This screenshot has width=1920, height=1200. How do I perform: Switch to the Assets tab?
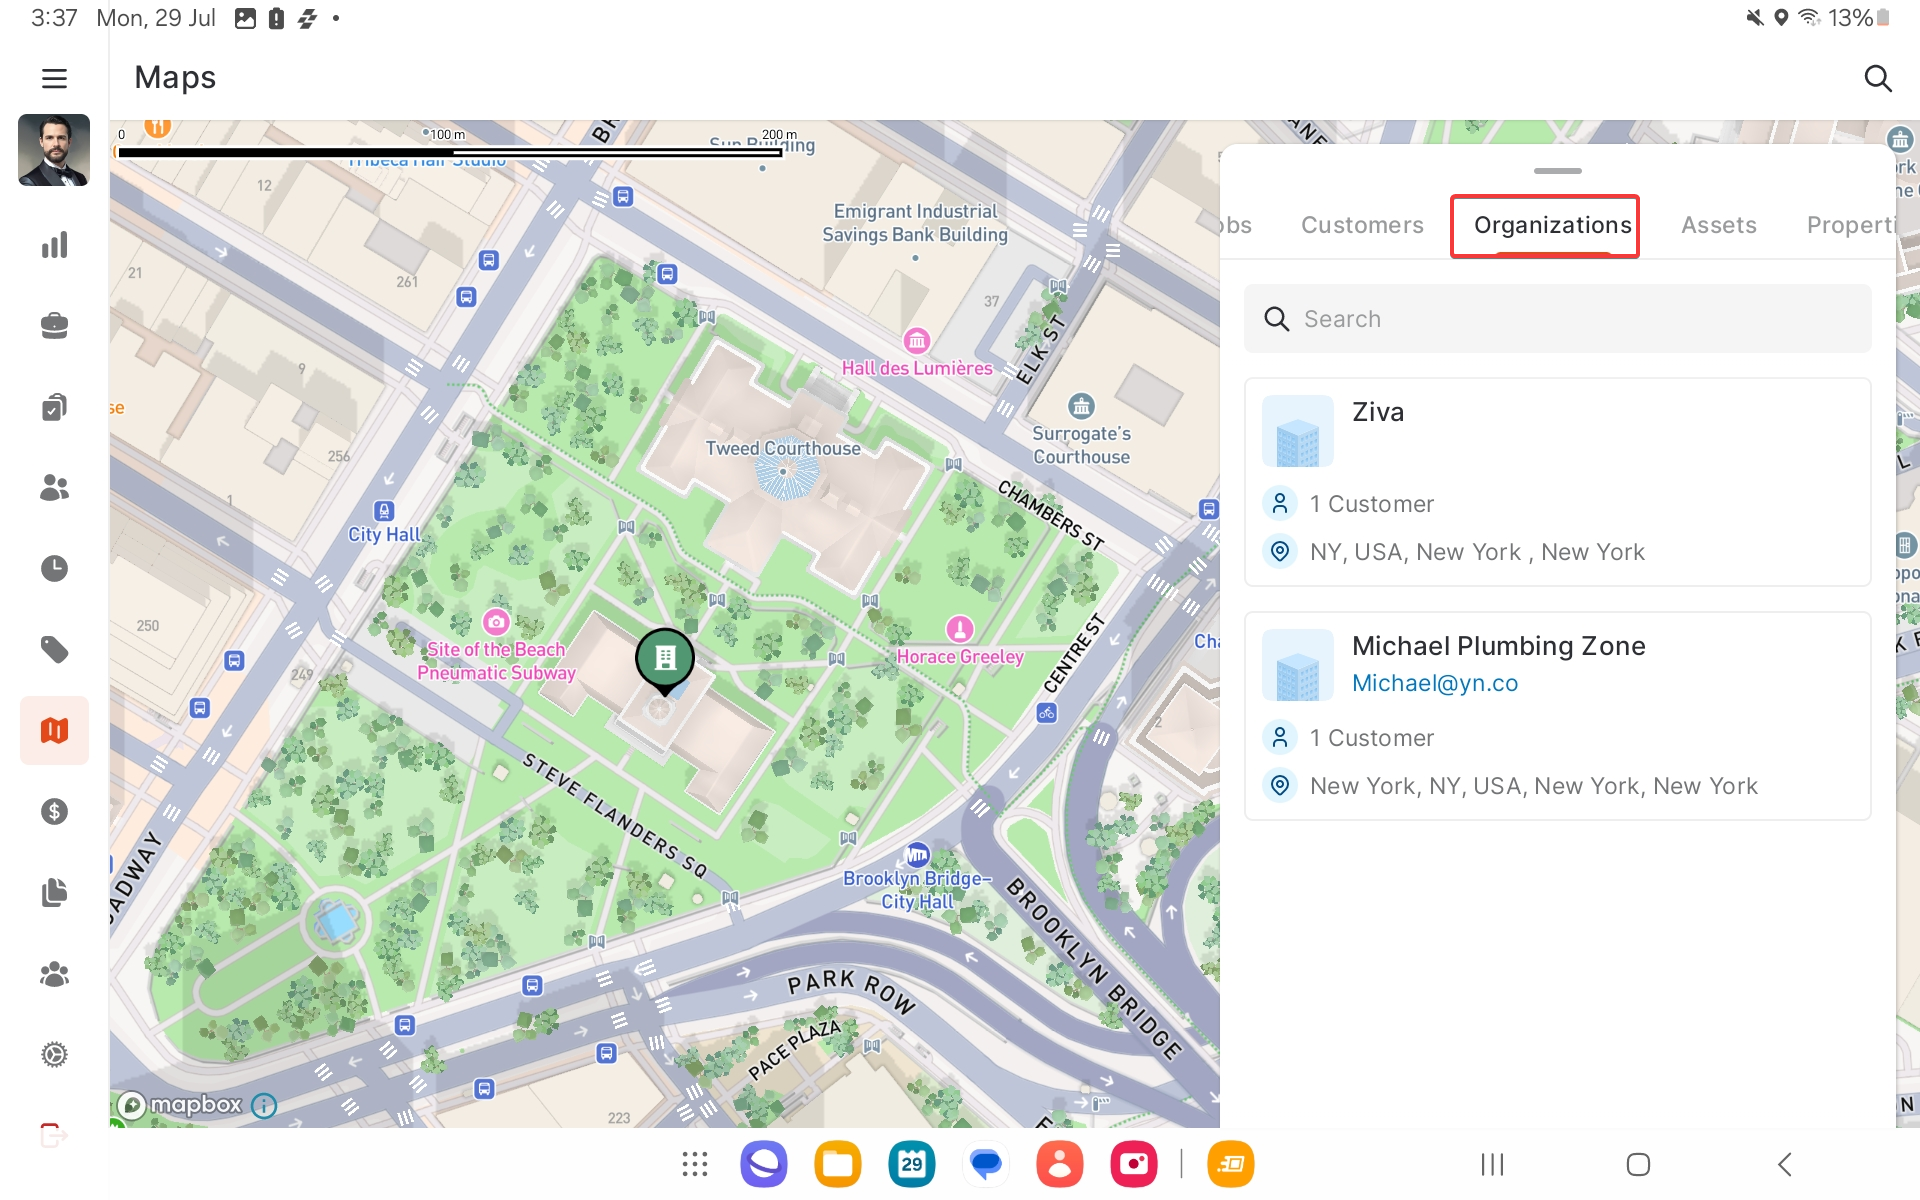(x=1718, y=226)
